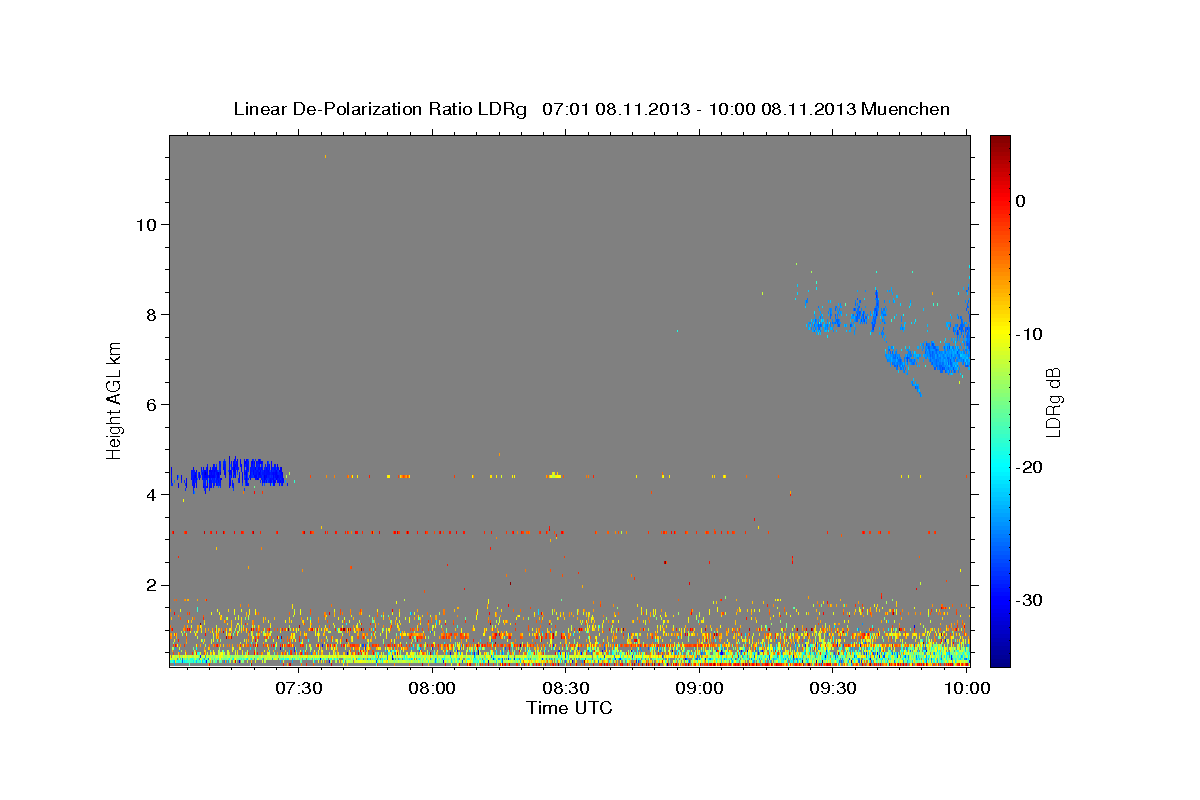Click the yellow region of the colorbar
Image resolution: width=1200 pixels, height=800 pixels.
pos(1000,334)
